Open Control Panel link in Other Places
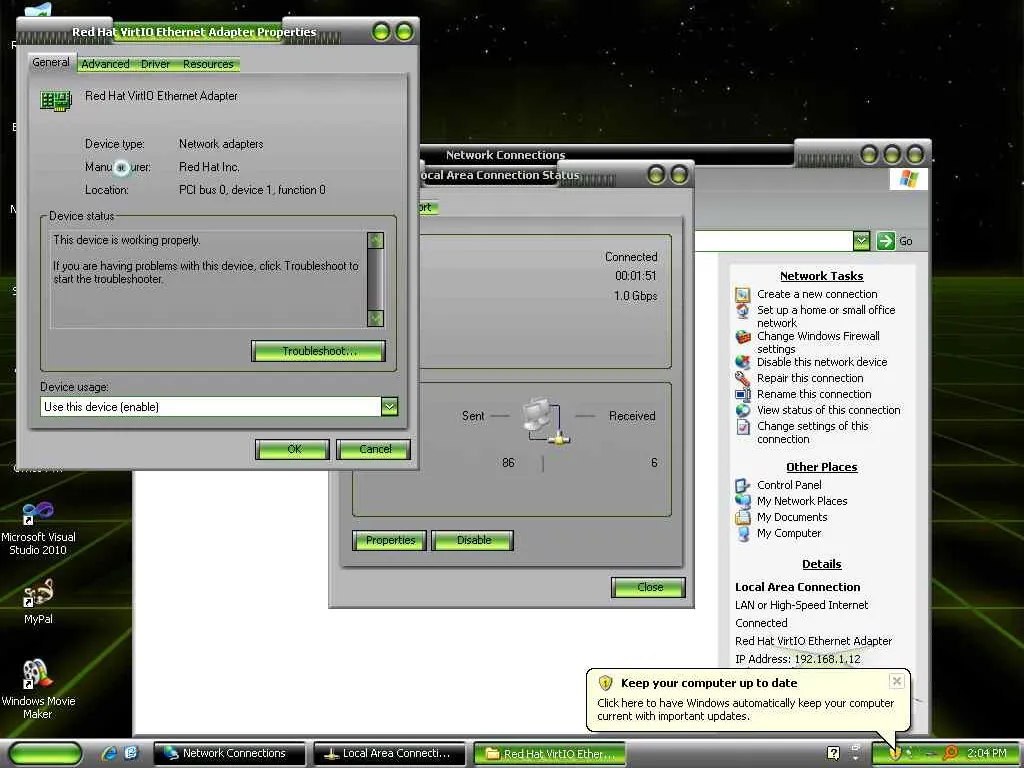 [x=789, y=485]
